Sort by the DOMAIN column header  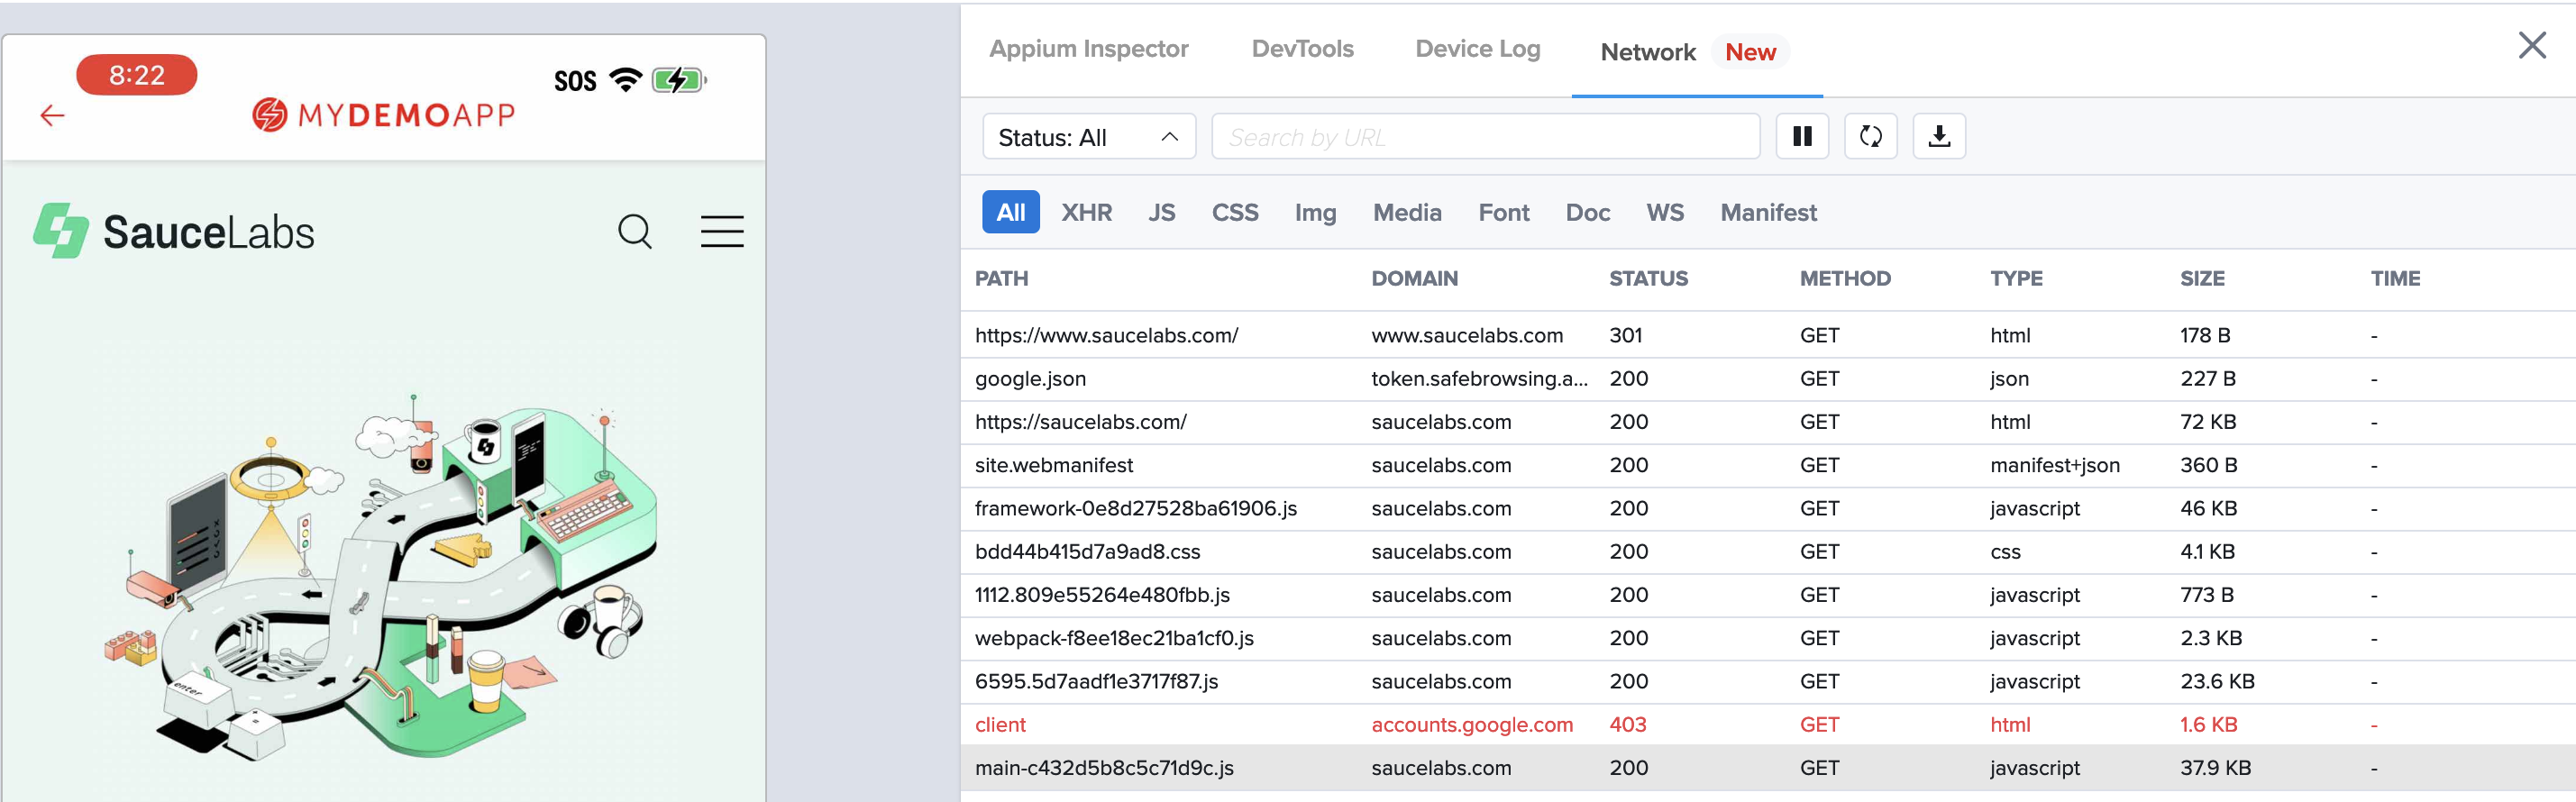pos(1414,278)
